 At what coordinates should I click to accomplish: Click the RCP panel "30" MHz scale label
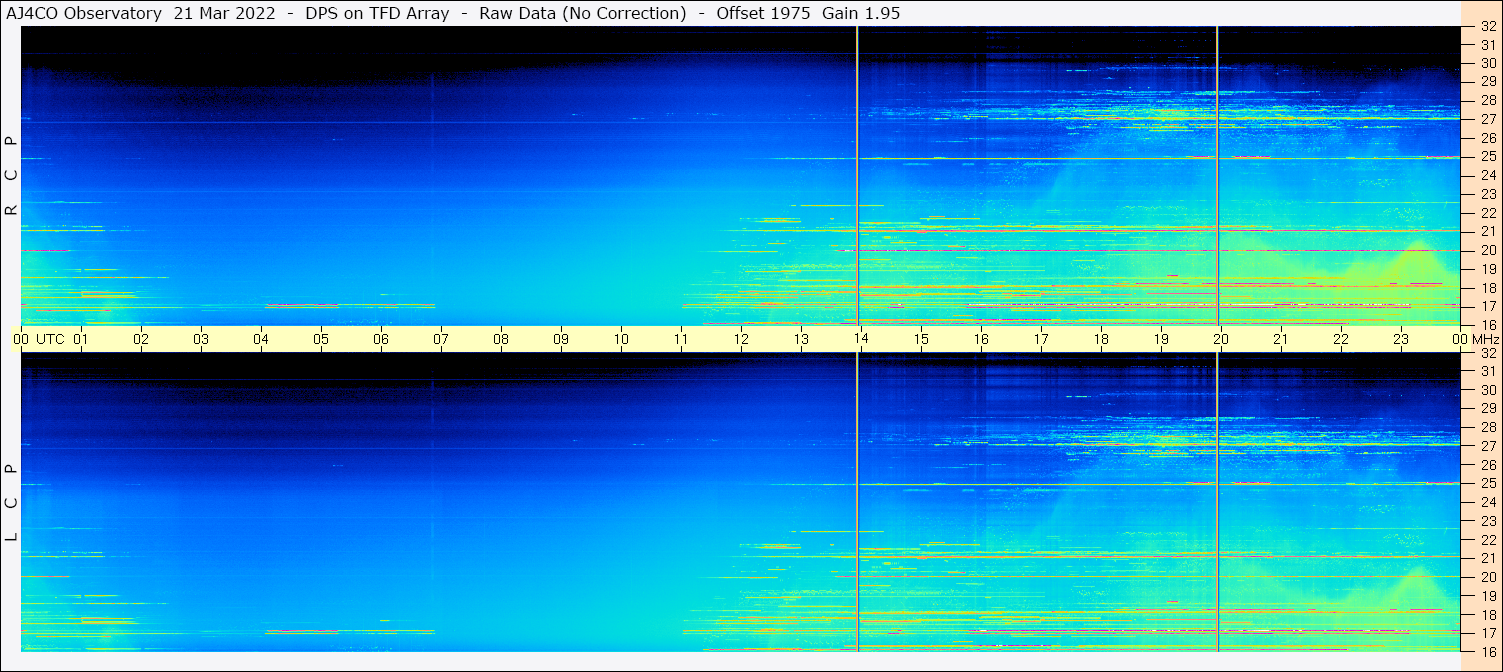(x=1488, y=63)
